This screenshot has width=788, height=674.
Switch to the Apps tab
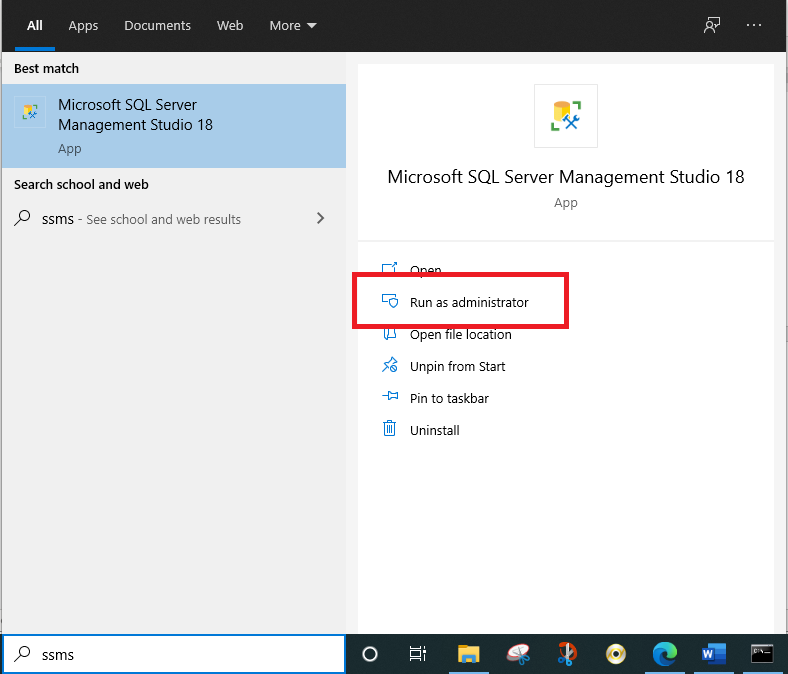pos(83,26)
